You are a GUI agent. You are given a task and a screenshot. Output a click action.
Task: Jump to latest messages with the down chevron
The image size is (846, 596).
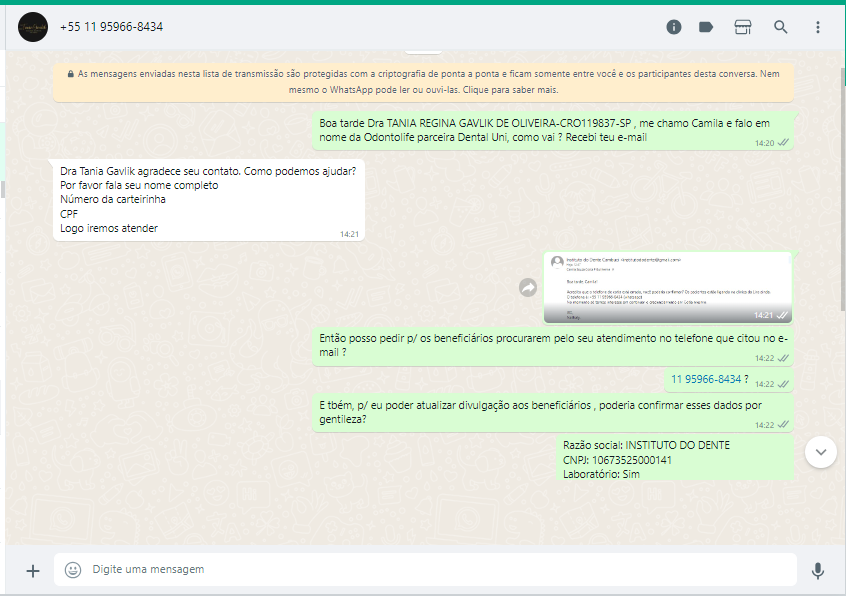click(821, 451)
